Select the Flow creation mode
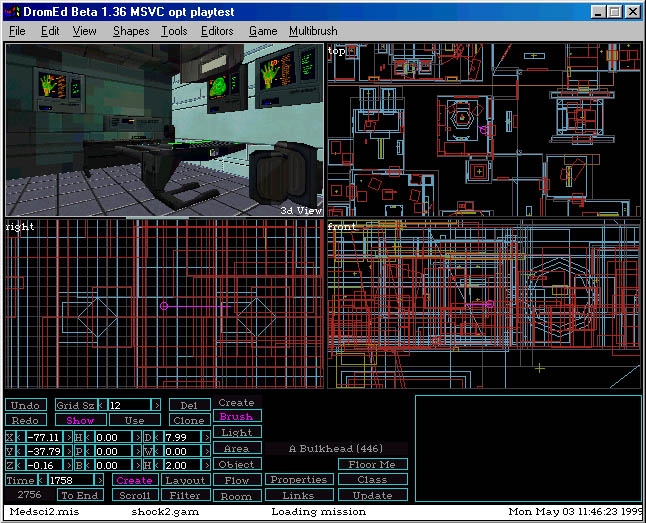Image resolution: width=646 pixels, height=523 pixels. click(237, 480)
